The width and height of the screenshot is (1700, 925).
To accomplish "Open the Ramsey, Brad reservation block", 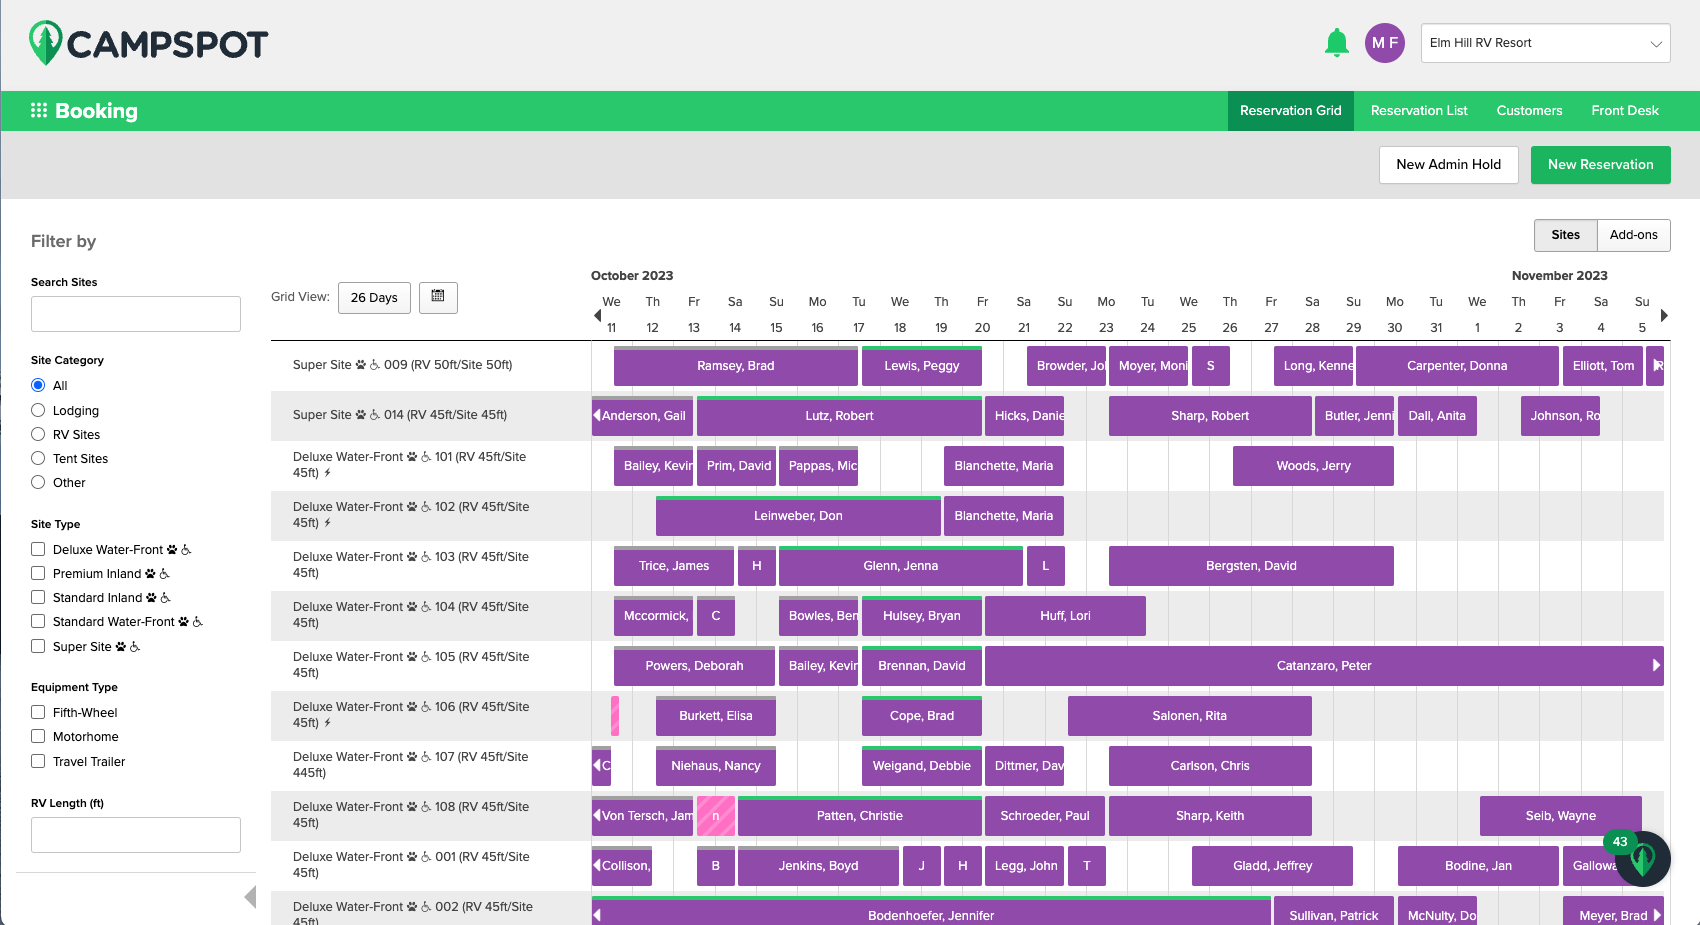I will 735,365.
